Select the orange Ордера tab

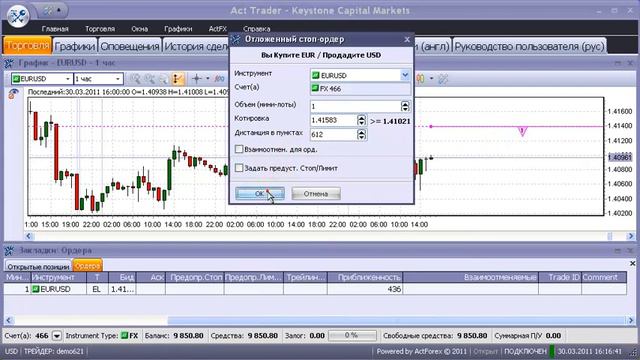[87, 265]
